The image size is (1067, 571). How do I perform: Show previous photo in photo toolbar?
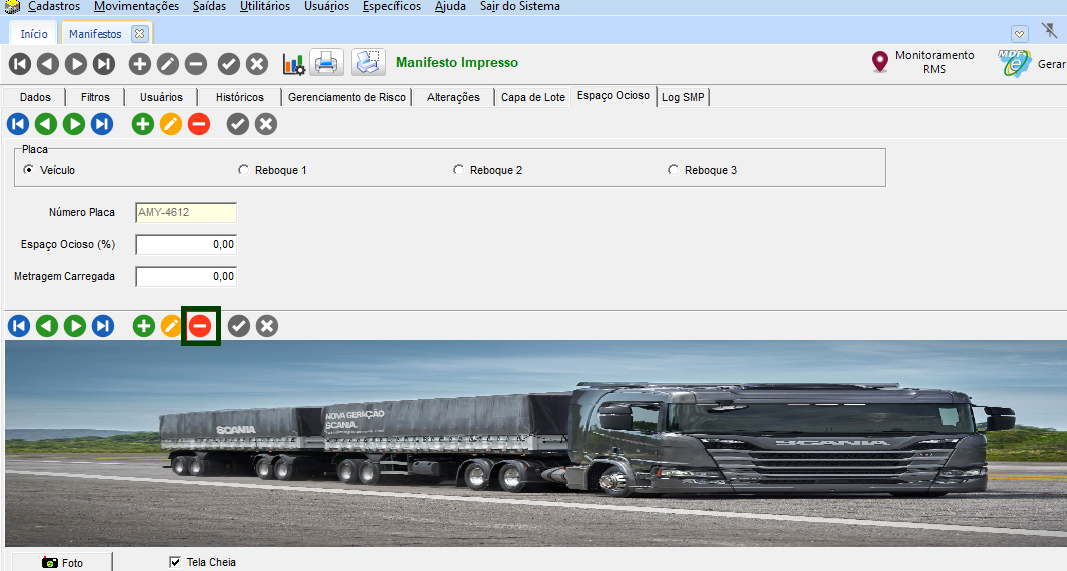click(x=47, y=326)
